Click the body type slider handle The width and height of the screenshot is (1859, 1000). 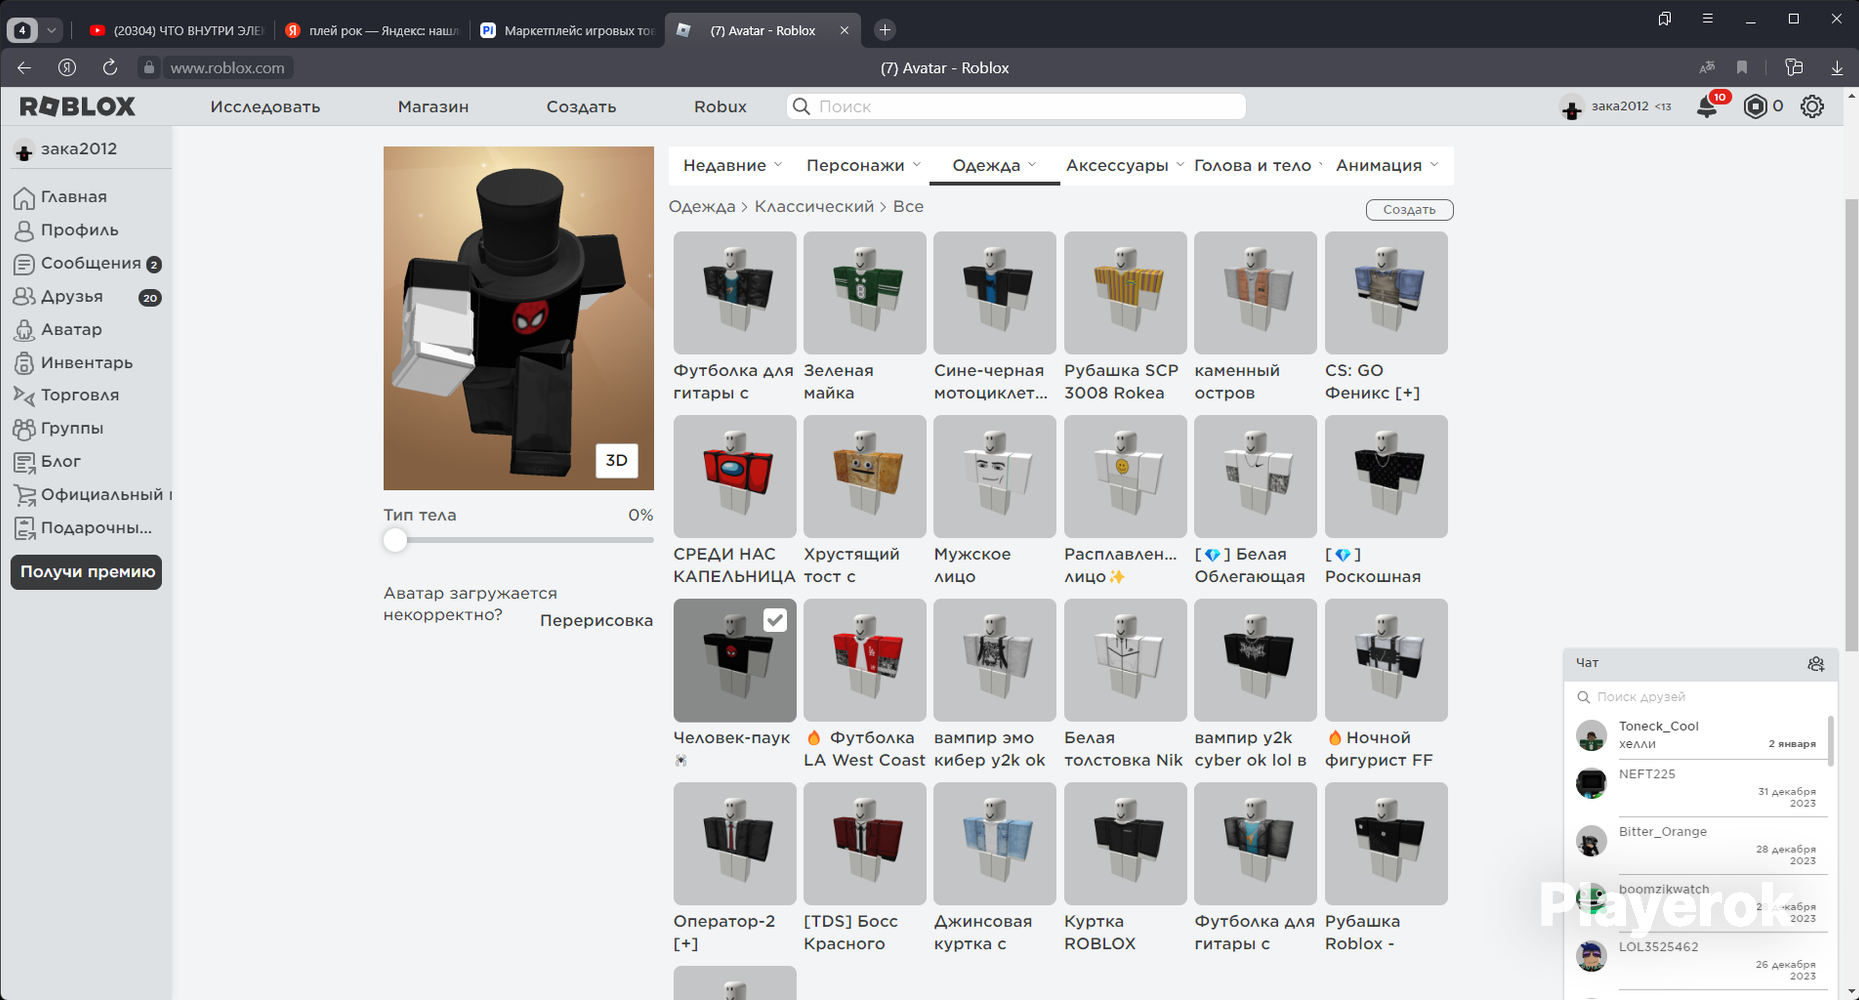pyautogui.click(x=396, y=540)
